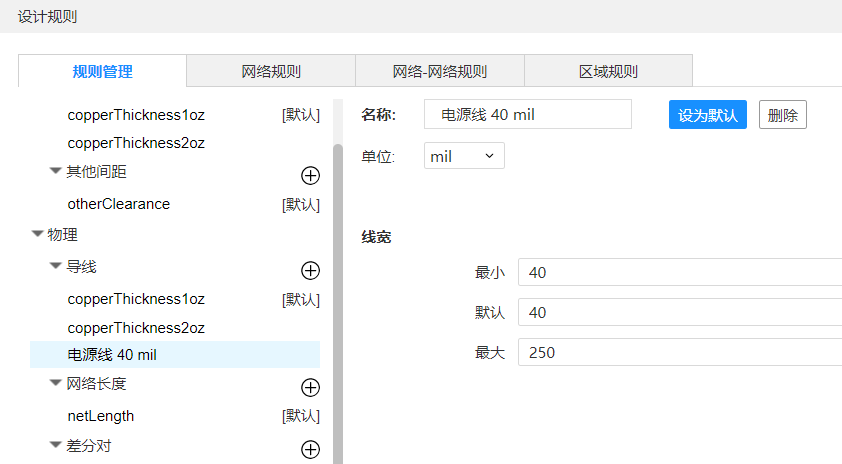Add a new 差分对 rule
This screenshot has height=464, width=842.
click(x=310, y=449)
